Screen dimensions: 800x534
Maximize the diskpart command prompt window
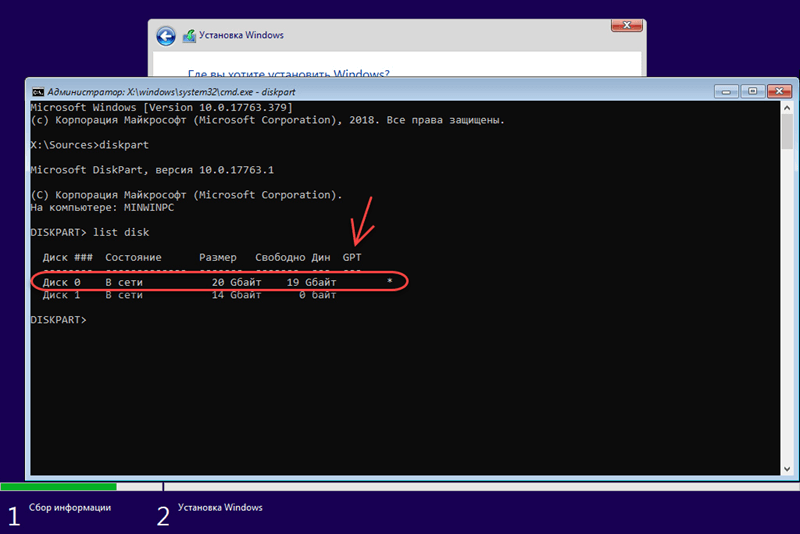click(752, 91)
